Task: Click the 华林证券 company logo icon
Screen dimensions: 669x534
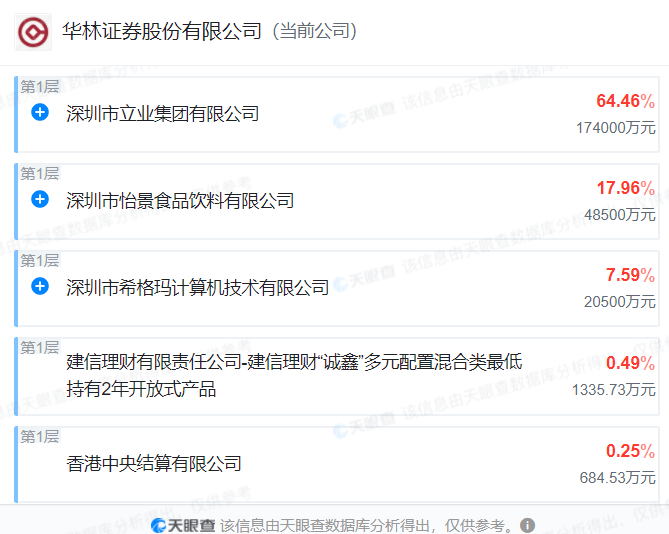Action: [x=33, y=32]
